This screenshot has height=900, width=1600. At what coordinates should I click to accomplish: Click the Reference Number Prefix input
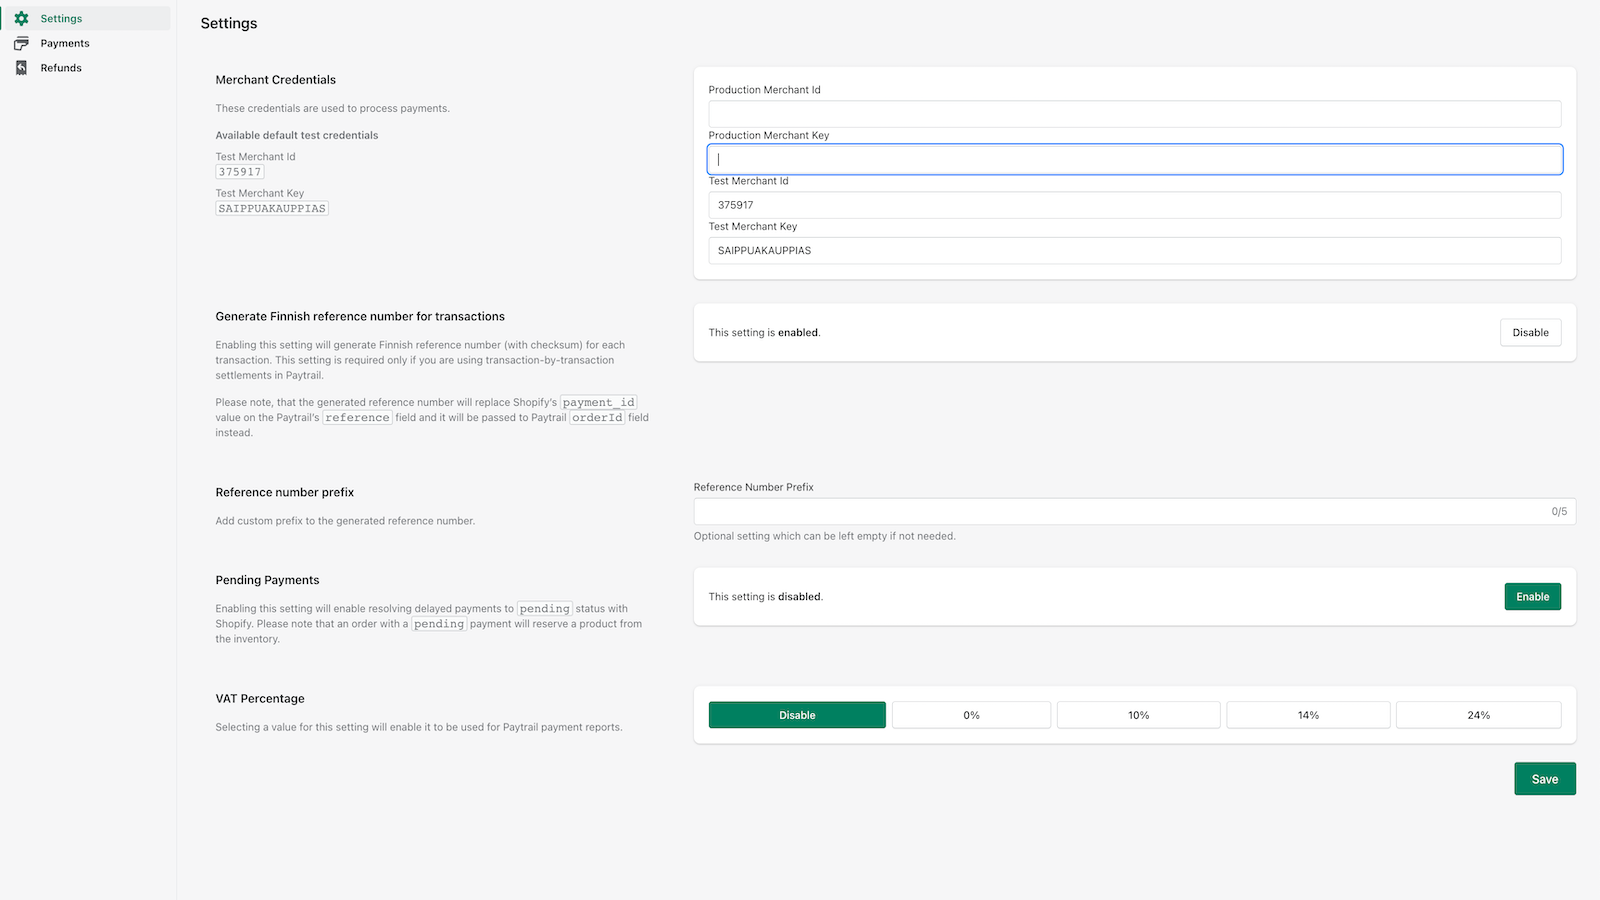1135,511
